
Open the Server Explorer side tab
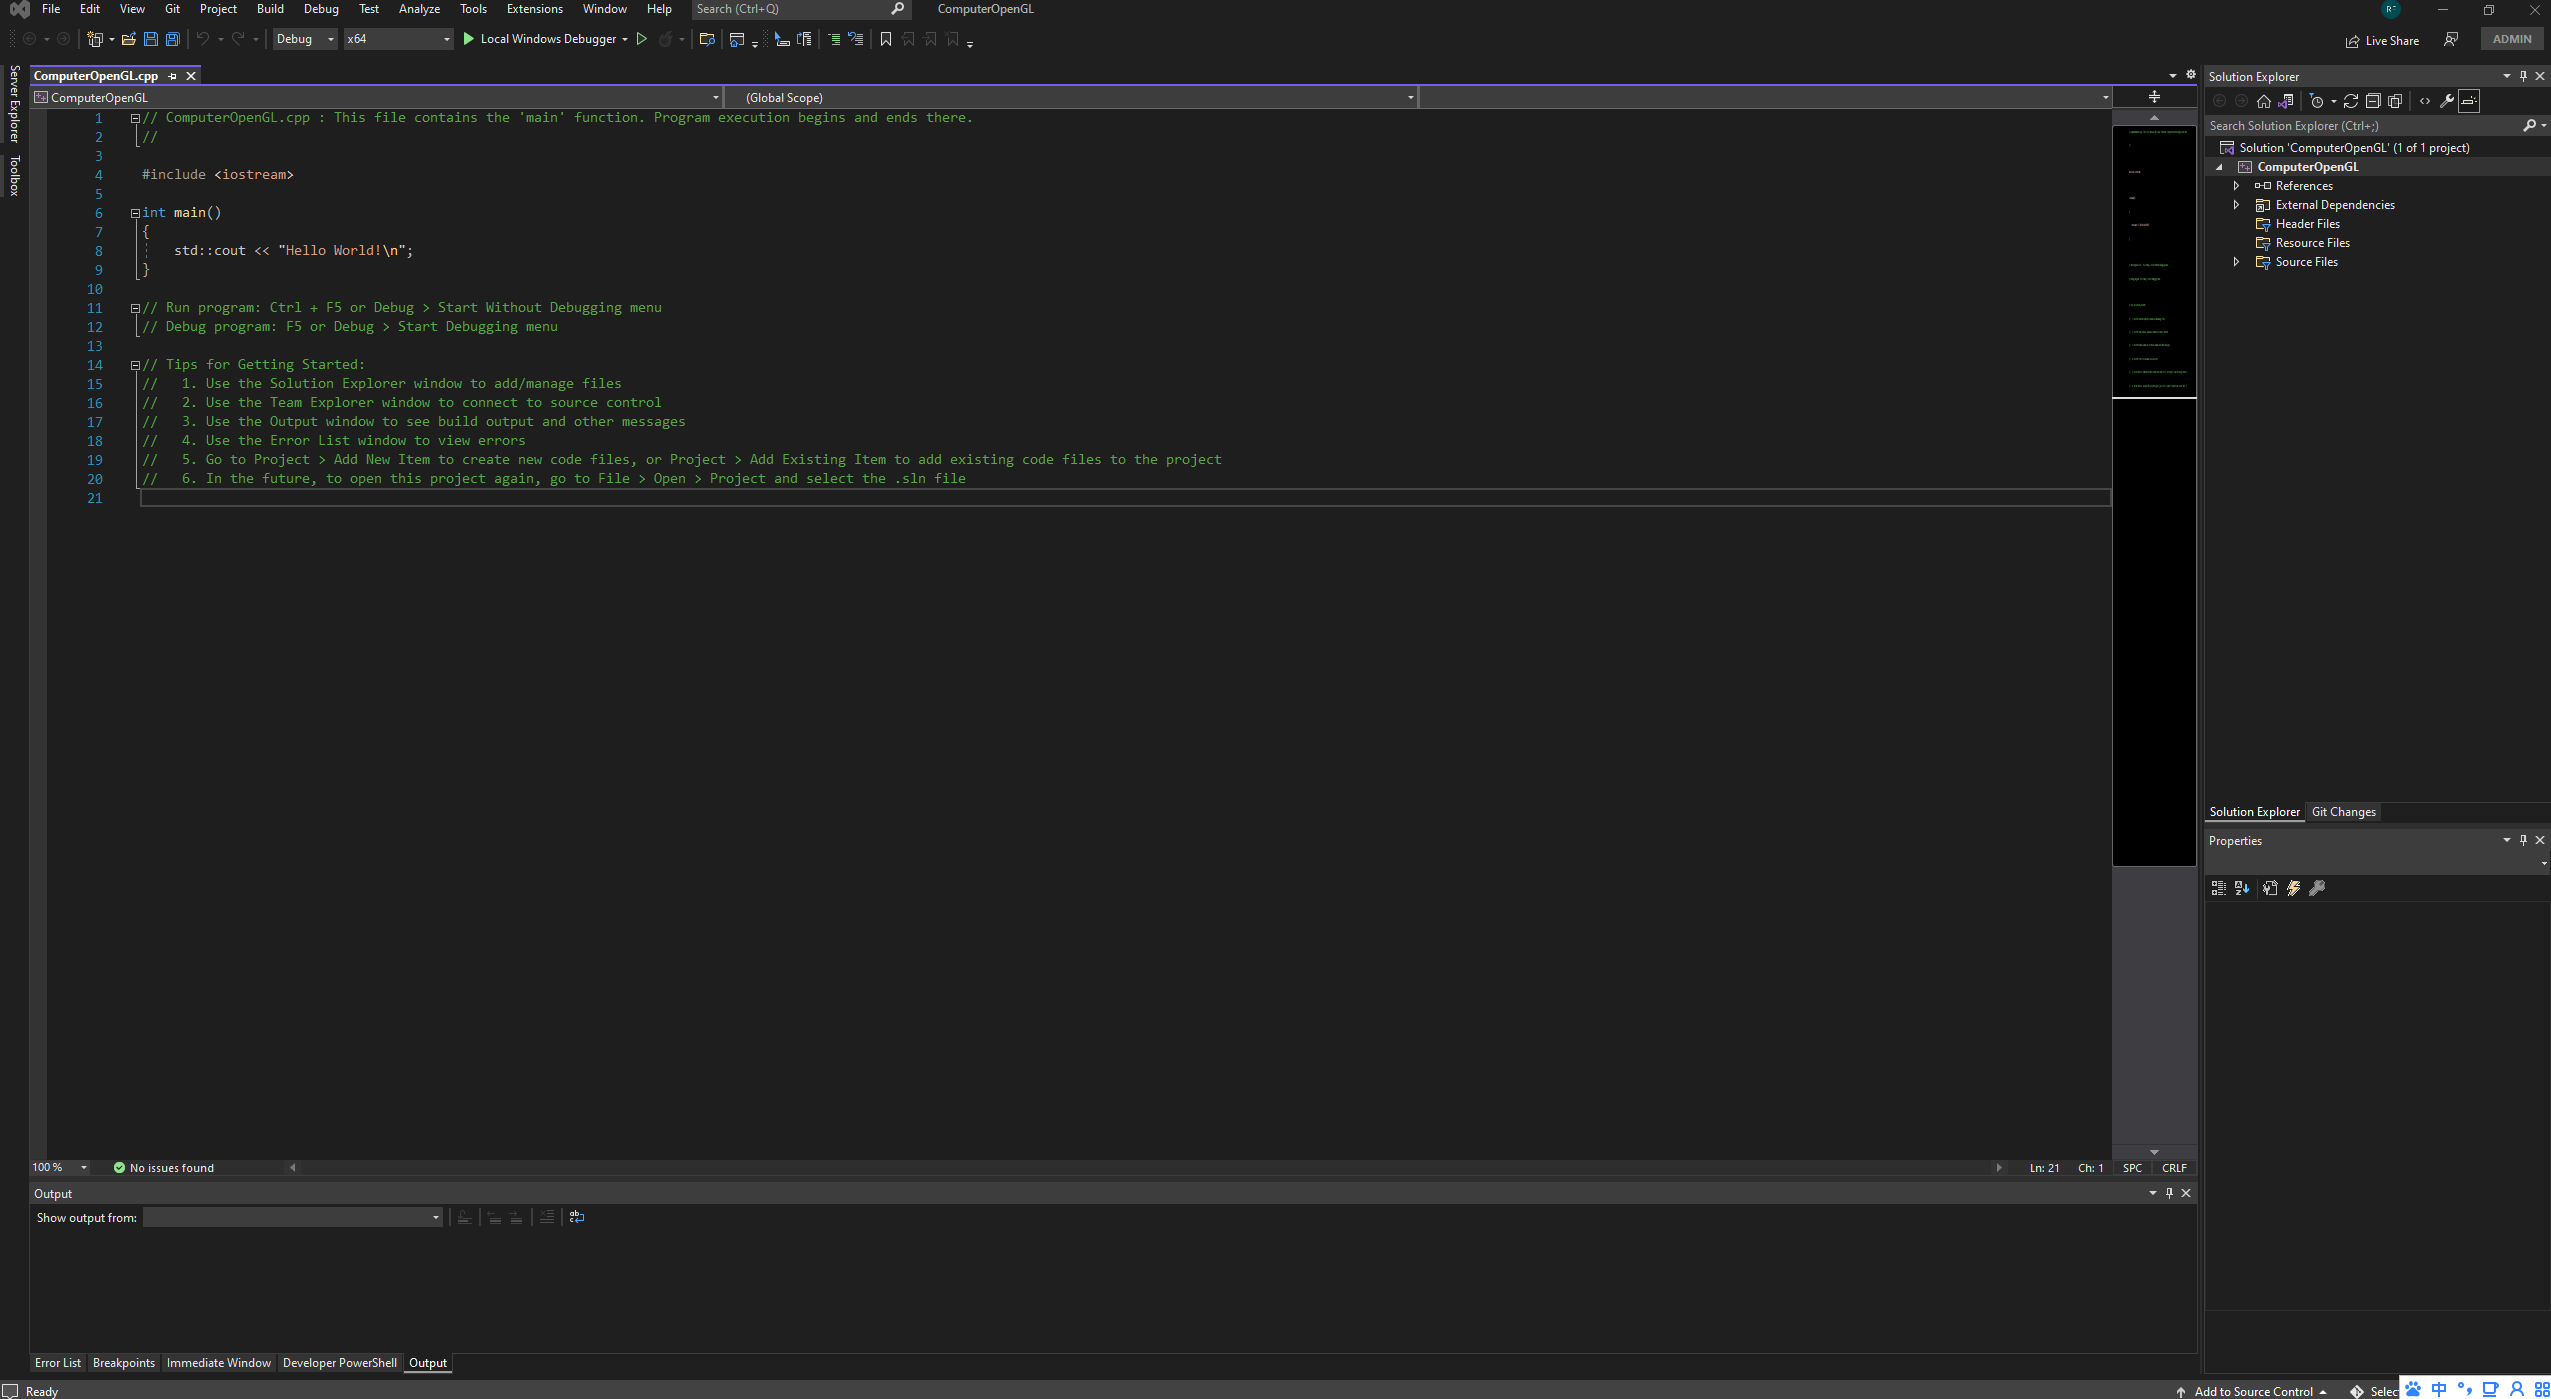point(14,104)
